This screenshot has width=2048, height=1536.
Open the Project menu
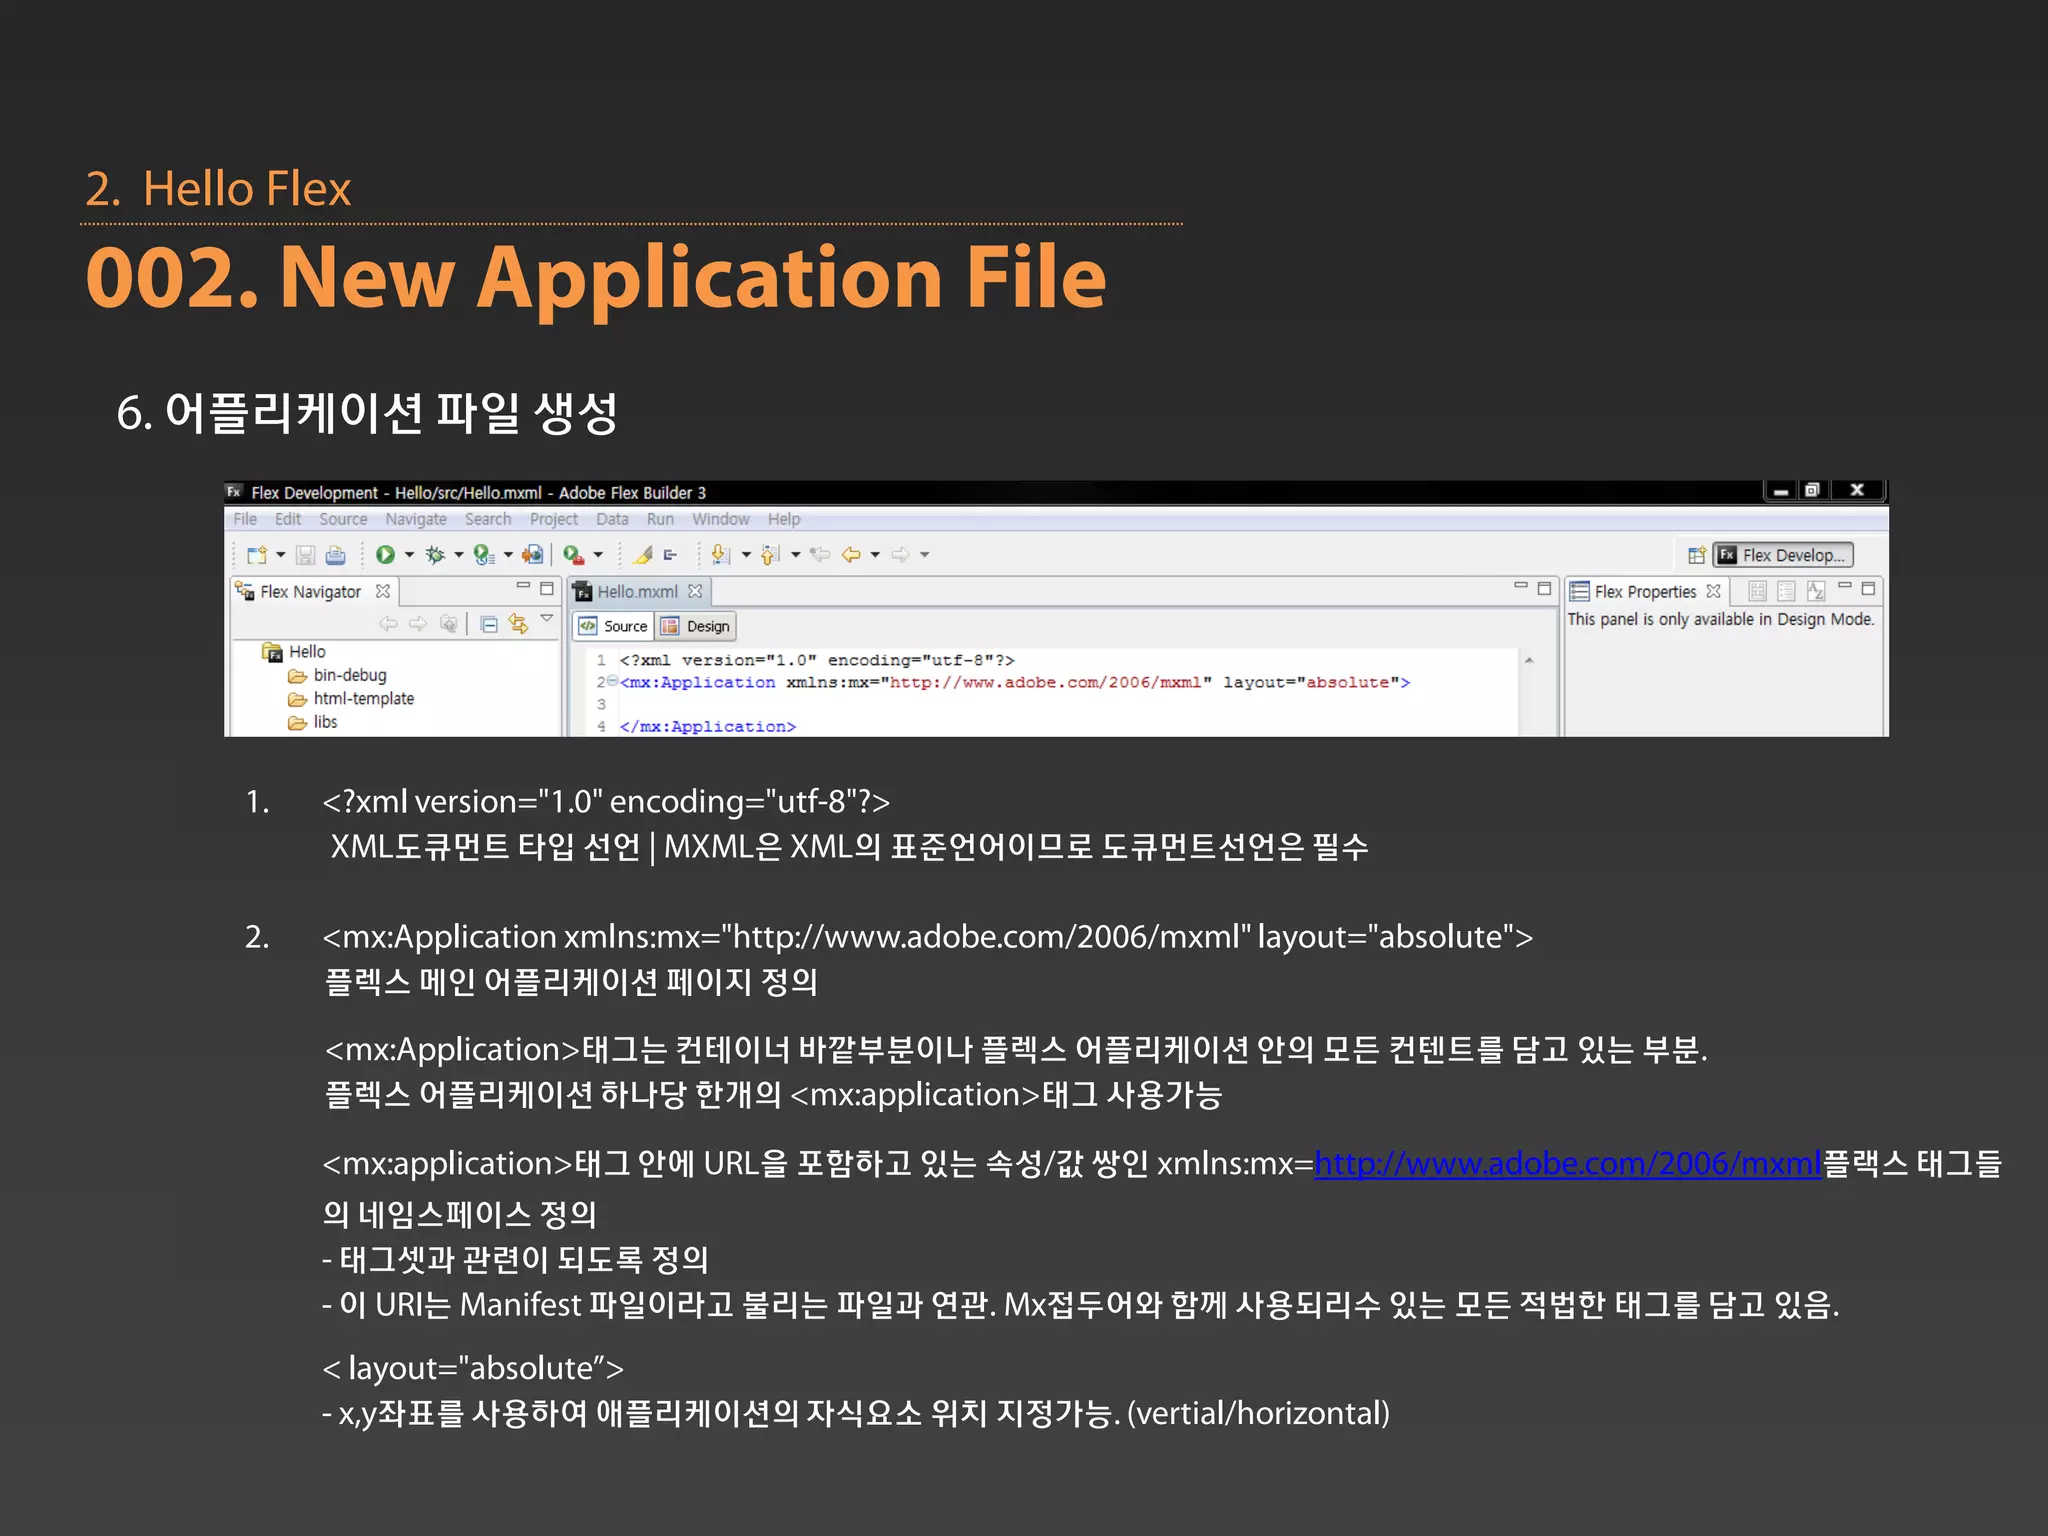pos(554,519)
